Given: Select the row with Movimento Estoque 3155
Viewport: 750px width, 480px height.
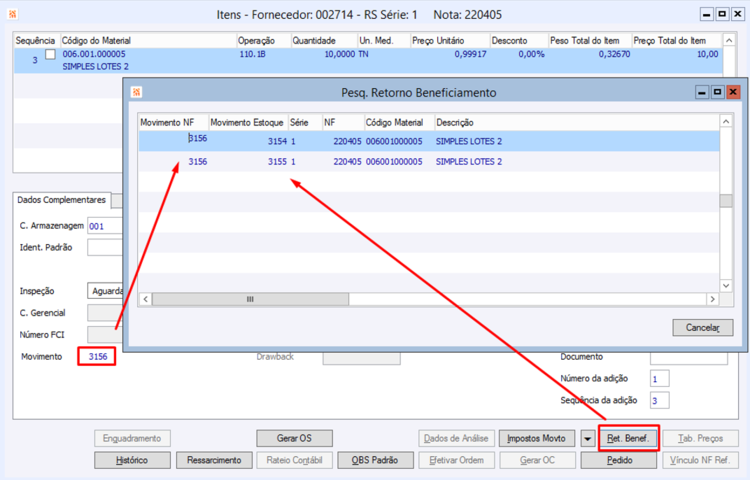Looking at the screenshot, I should point(429,162).
